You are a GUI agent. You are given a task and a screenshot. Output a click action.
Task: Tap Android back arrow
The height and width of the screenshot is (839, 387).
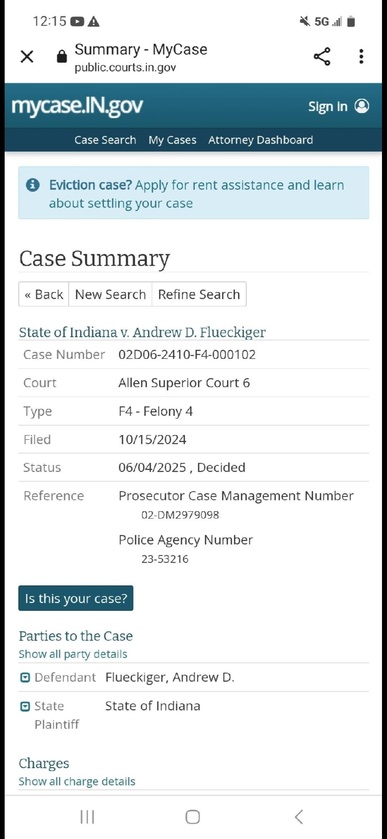(299, 817)
